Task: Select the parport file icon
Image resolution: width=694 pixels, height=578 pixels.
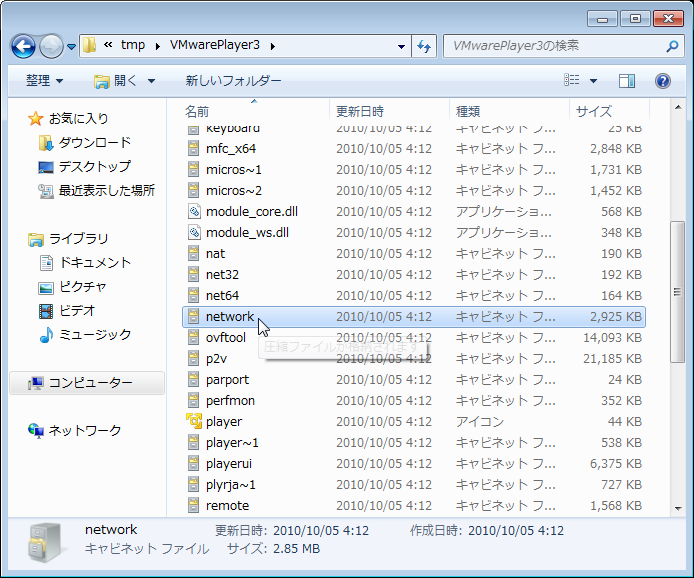Action: (x=193, y=379)
